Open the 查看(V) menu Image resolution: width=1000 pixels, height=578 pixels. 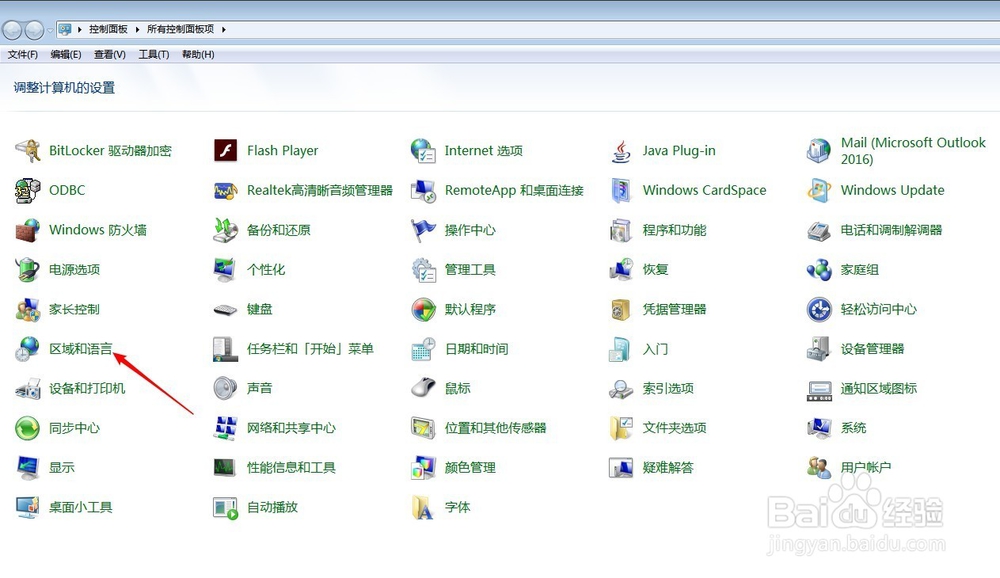110,54
